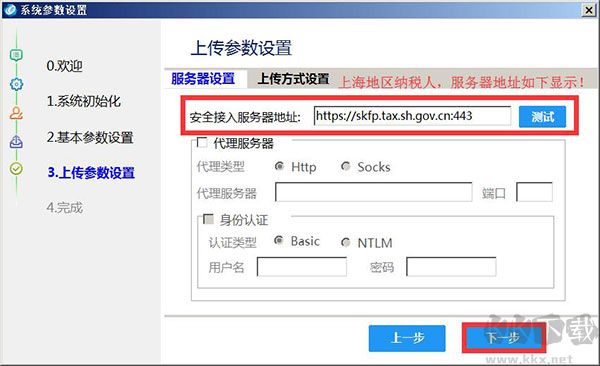Click the app logo in title bar
This screenshot has height=366, width=600.
[x=10, y=10]
